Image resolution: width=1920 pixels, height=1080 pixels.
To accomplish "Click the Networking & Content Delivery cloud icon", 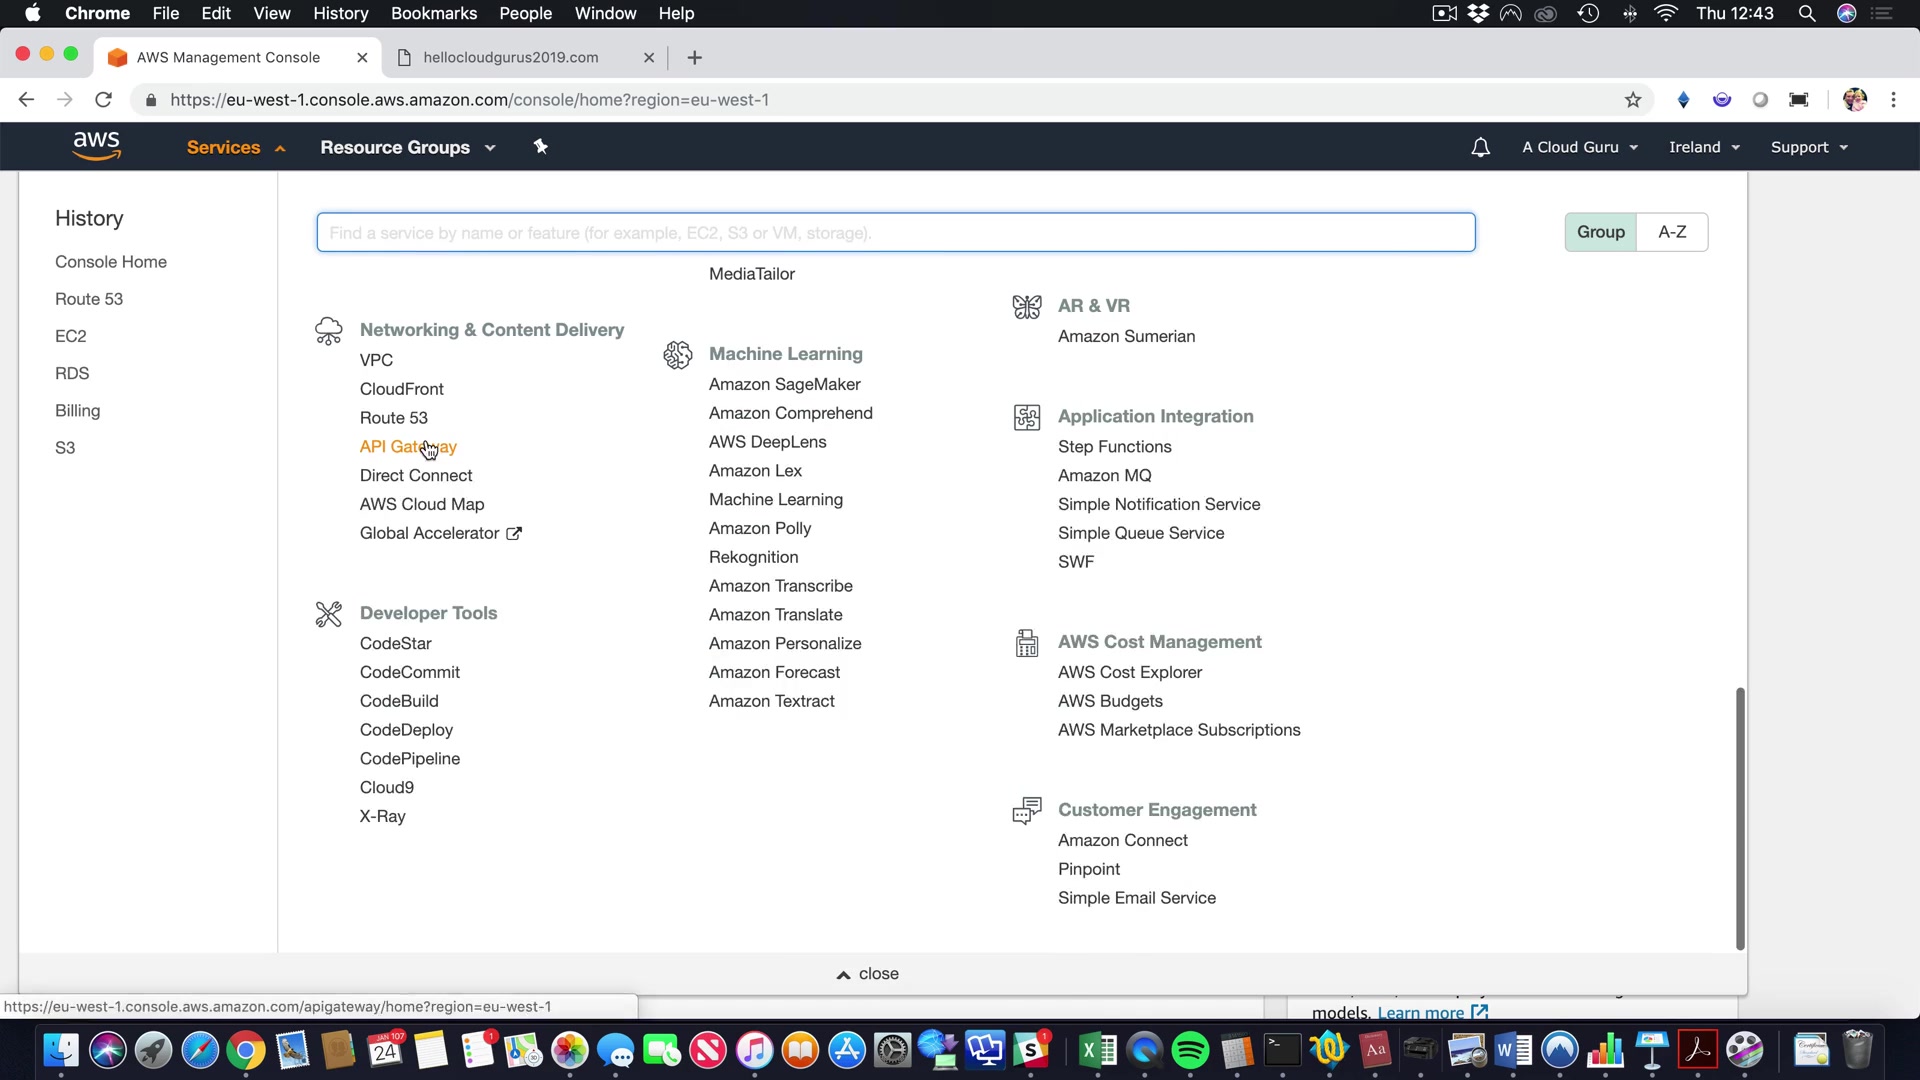I will [x=328, y=330].
